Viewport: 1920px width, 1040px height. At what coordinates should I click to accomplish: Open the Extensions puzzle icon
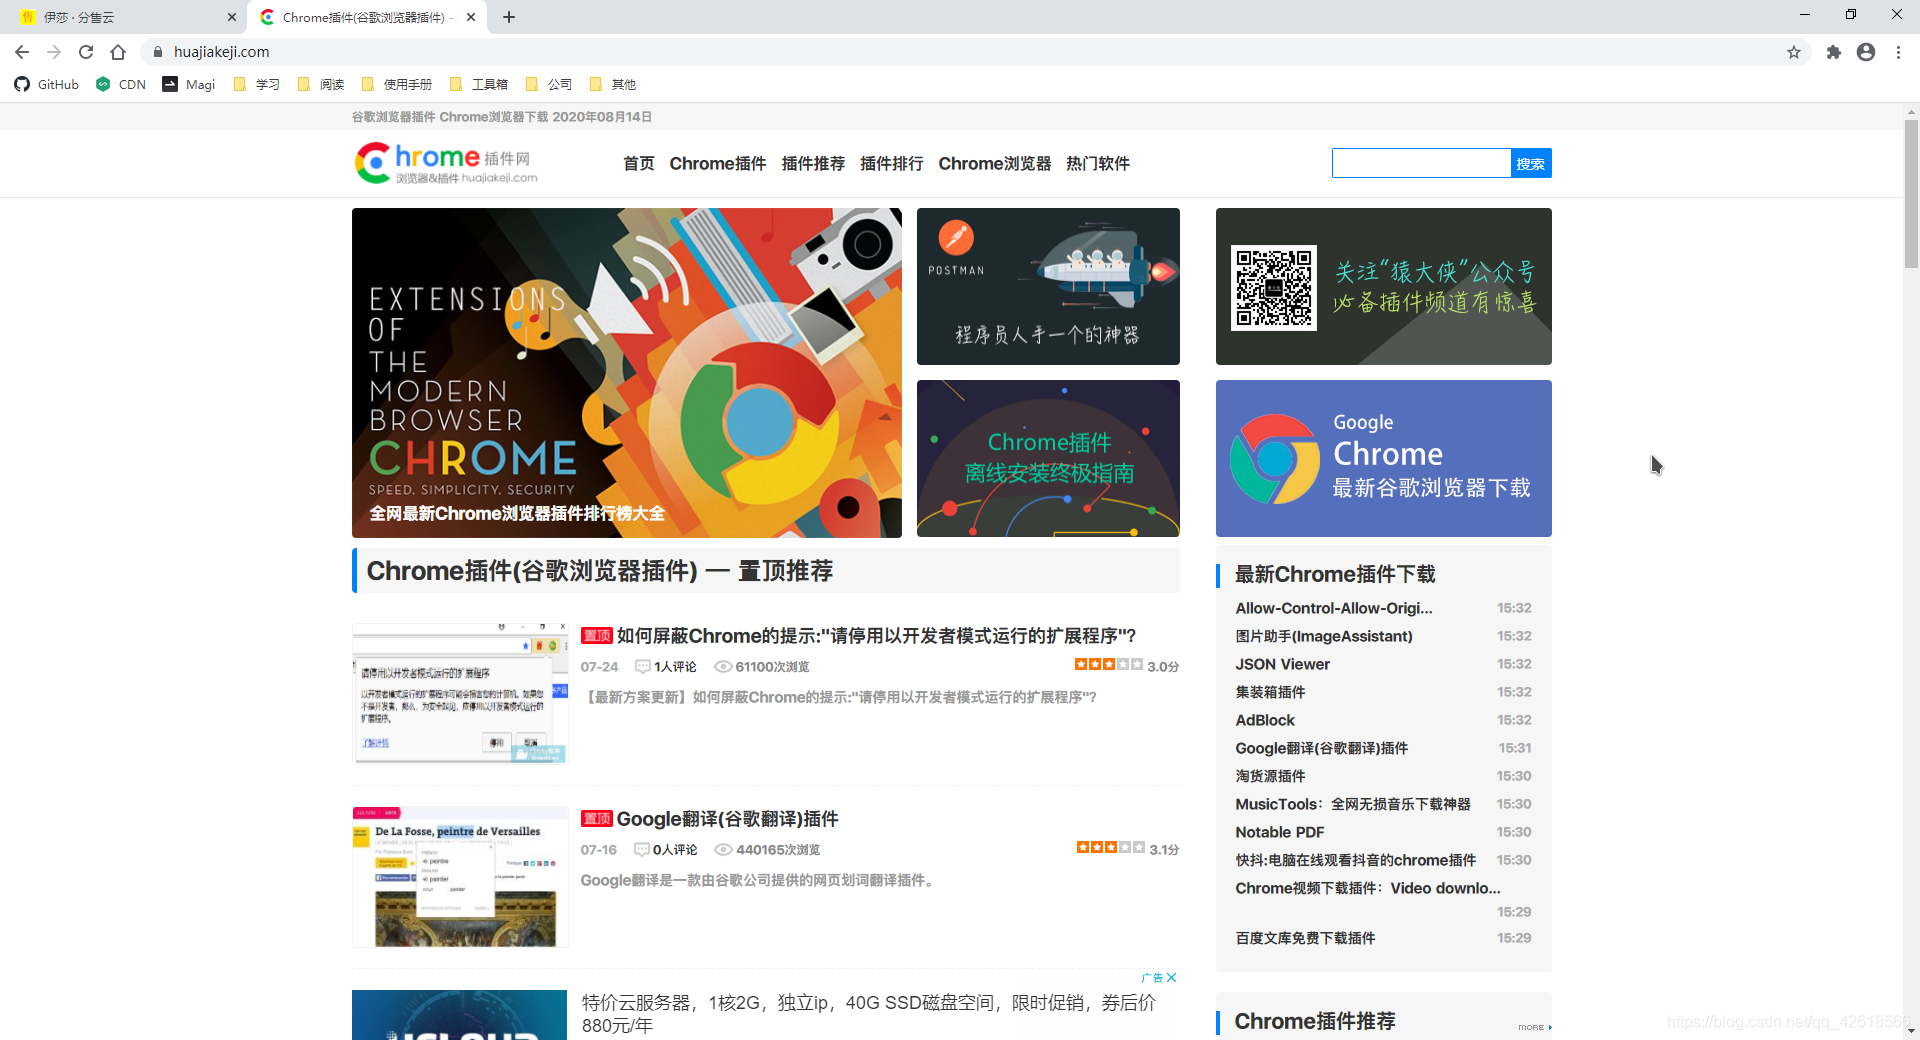(1833, 52)
